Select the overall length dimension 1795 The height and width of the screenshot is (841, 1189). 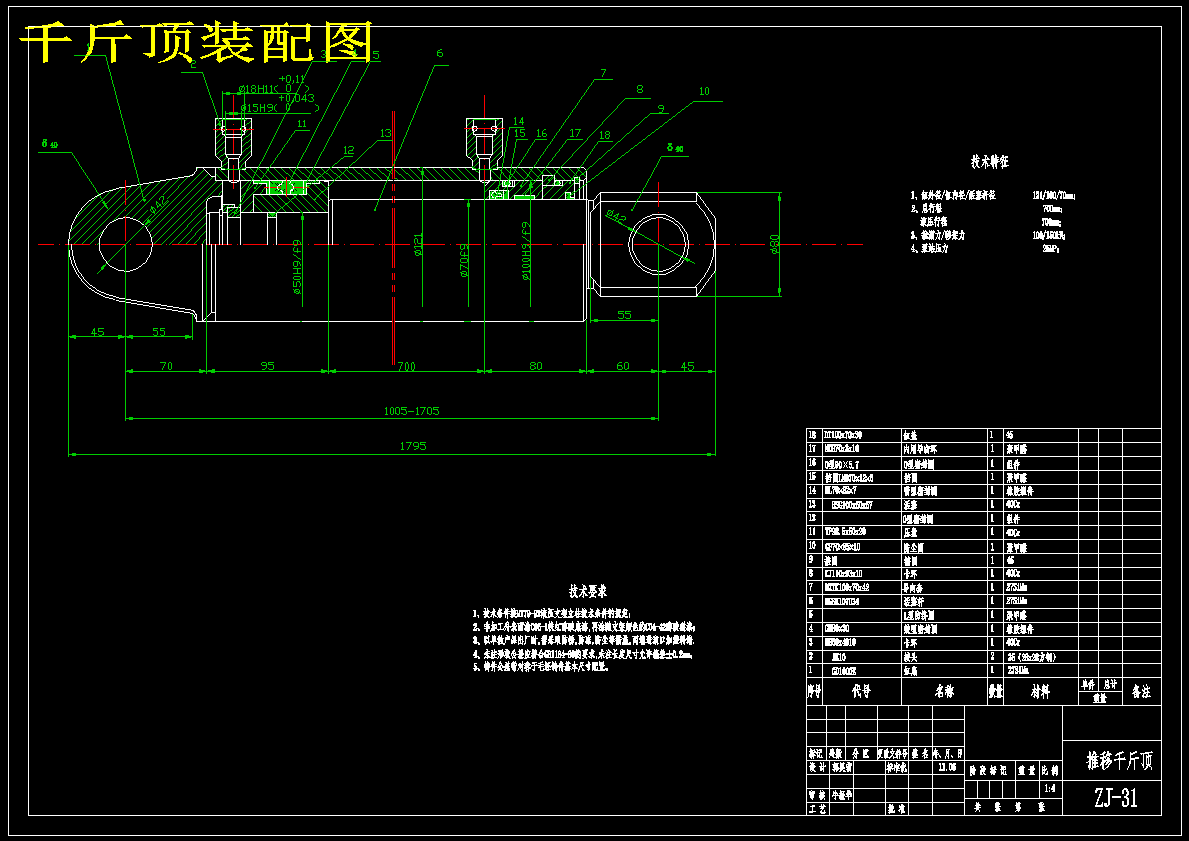(x=413, y=446)
